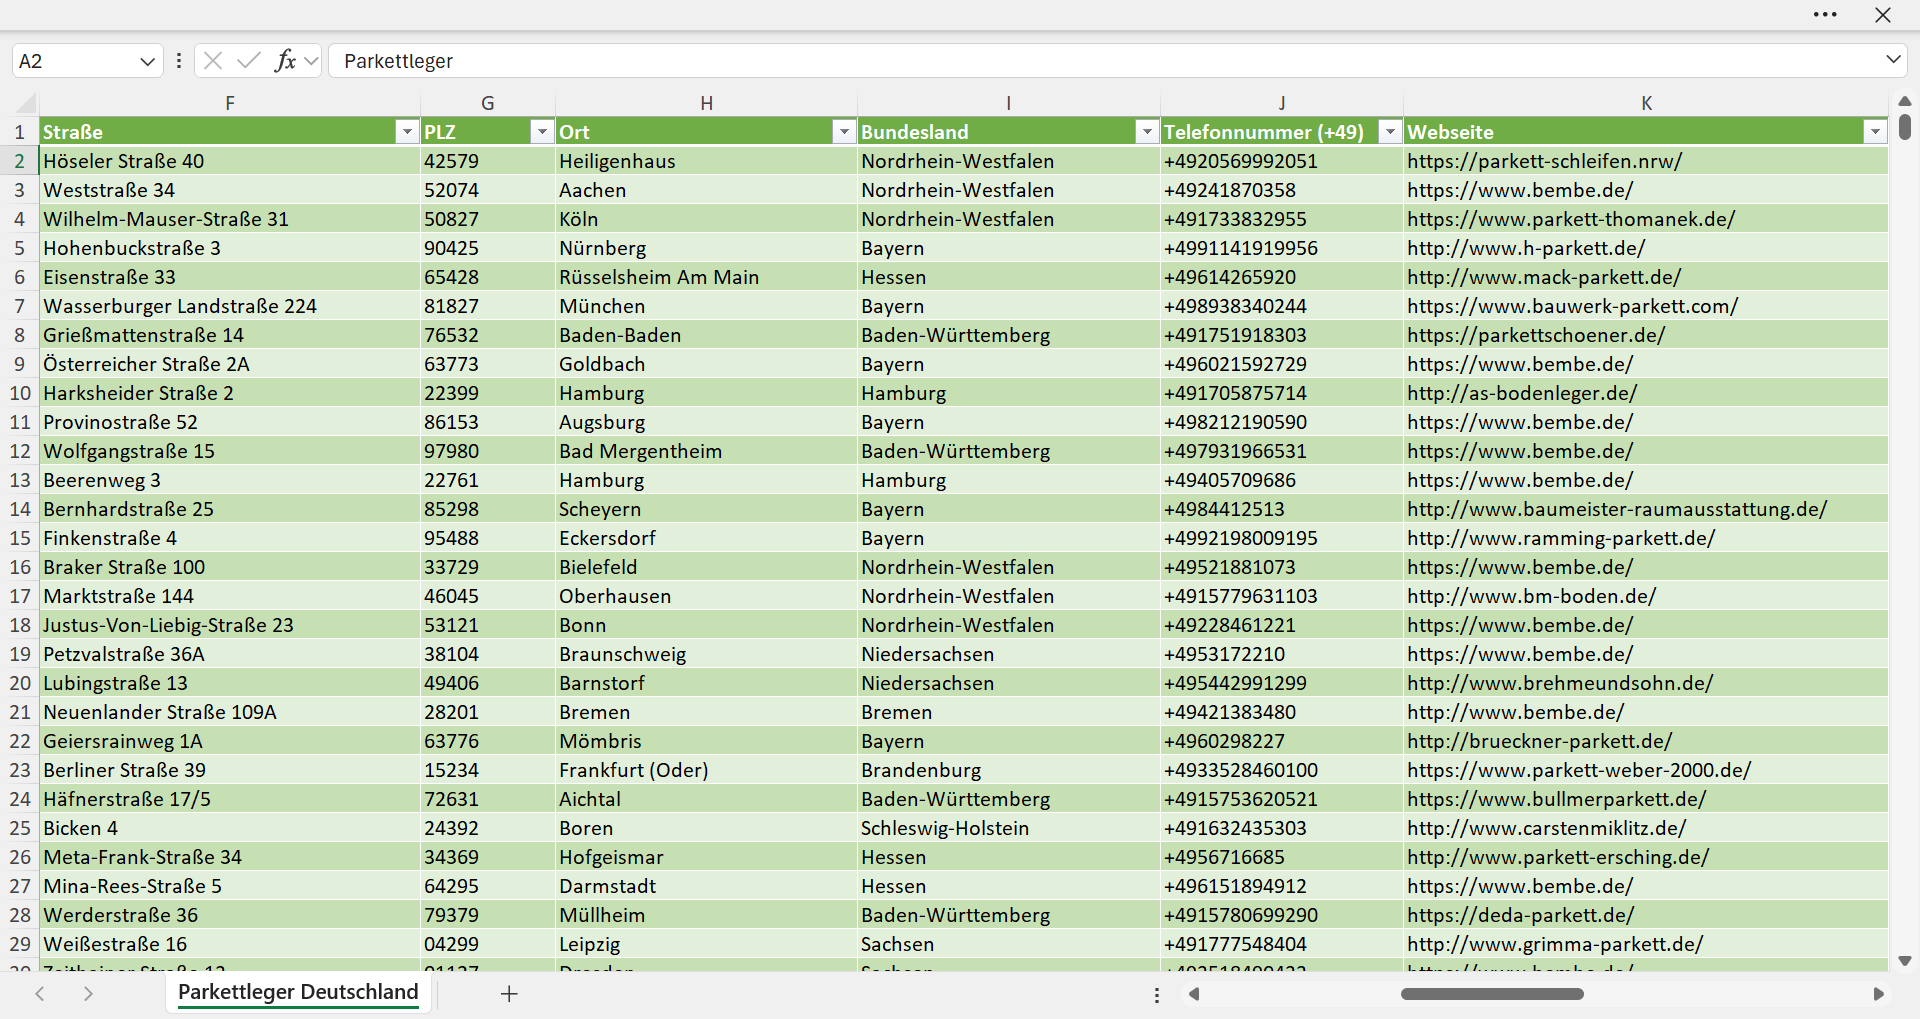Image resolution: width=1920 pixels, height=1019 pixels.
Task: Click vertical scrollbar down arrow
Action: coord(1904,961)
